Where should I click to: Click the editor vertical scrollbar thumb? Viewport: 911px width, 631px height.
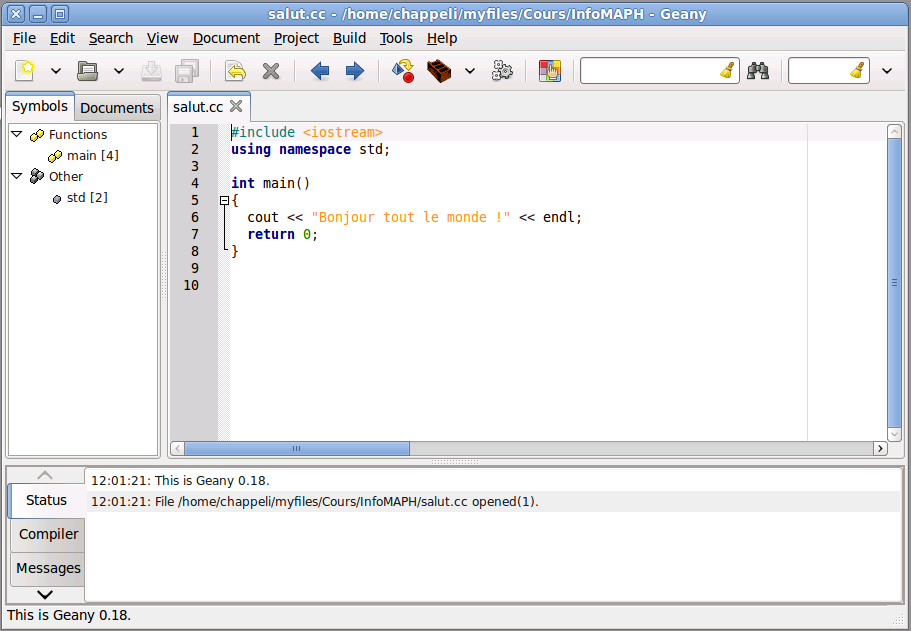coord(895,283)
